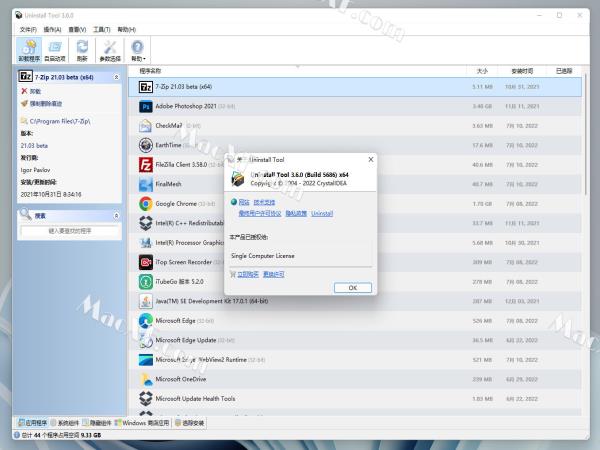Viewport: 600px width, 450px height.
Task: Select Microsoft Update Health Tools icon
Action: (146, 399)
